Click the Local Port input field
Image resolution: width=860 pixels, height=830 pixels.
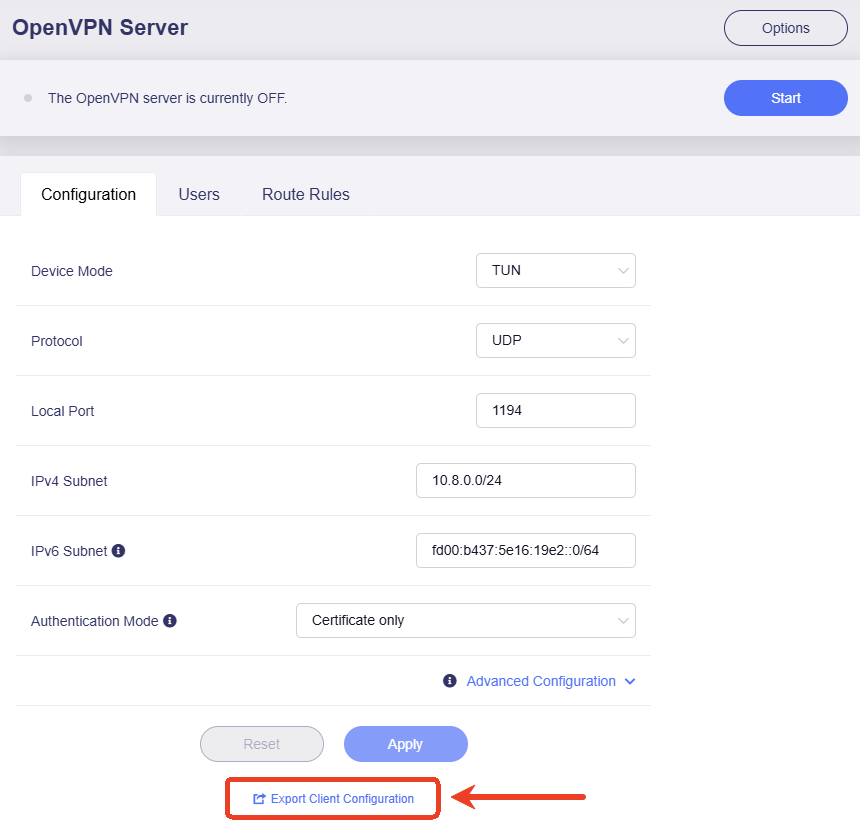point(555,410)
